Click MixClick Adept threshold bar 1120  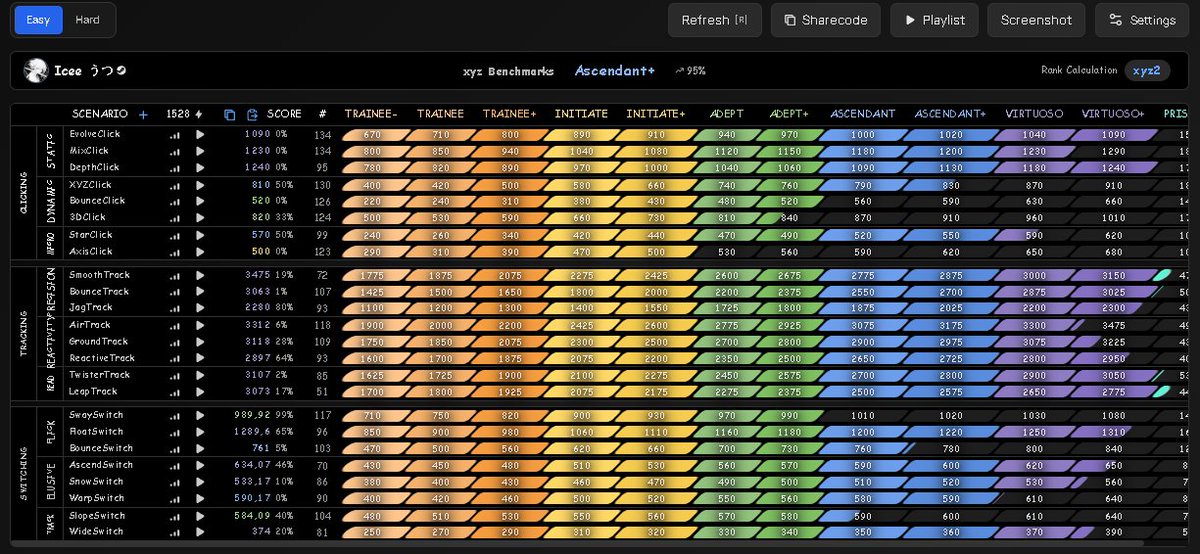click(726, 151)
